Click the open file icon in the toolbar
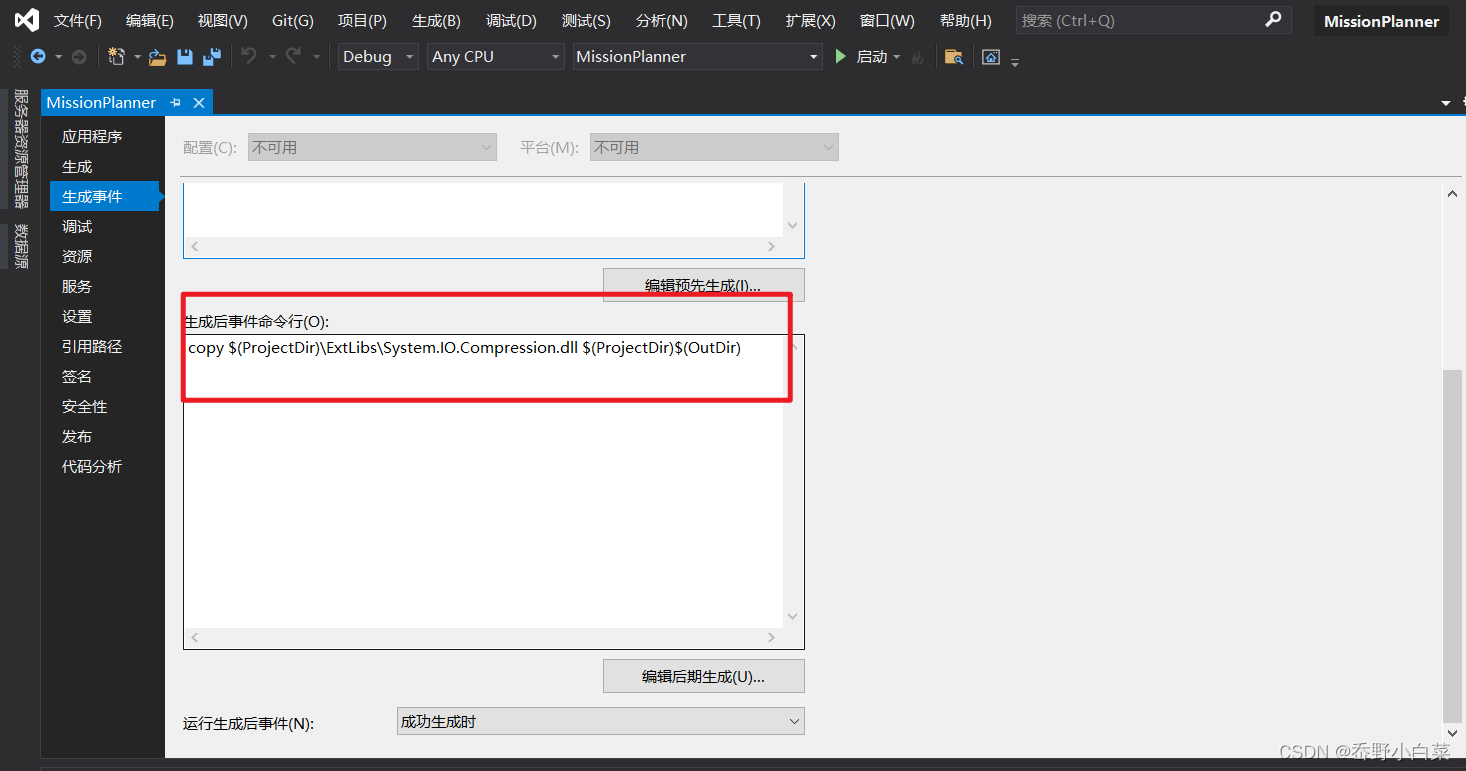Image resolution: width=1466 pixels, height=771 pixels. tap(158, 57)
